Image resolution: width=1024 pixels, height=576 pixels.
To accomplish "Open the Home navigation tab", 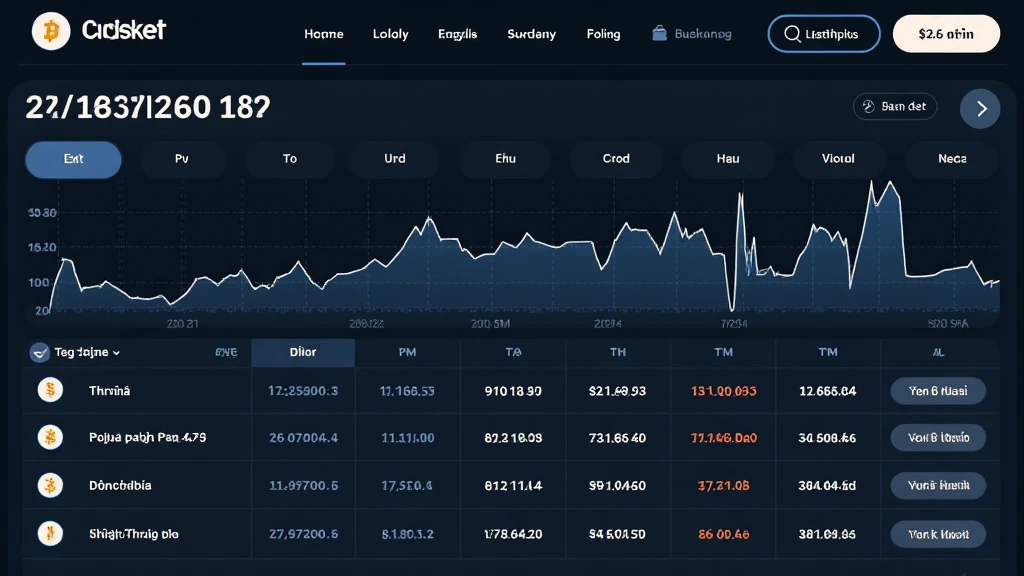I will coord(323,34).
